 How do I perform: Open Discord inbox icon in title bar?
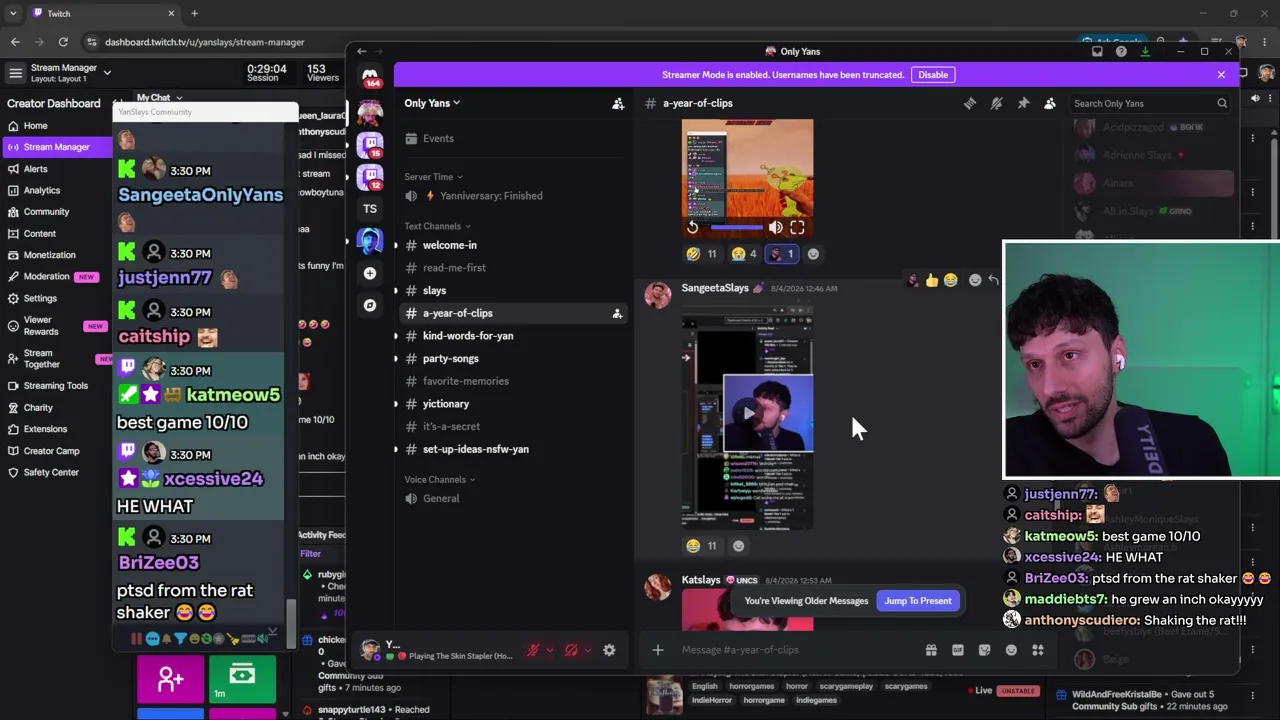[1097, 51]
